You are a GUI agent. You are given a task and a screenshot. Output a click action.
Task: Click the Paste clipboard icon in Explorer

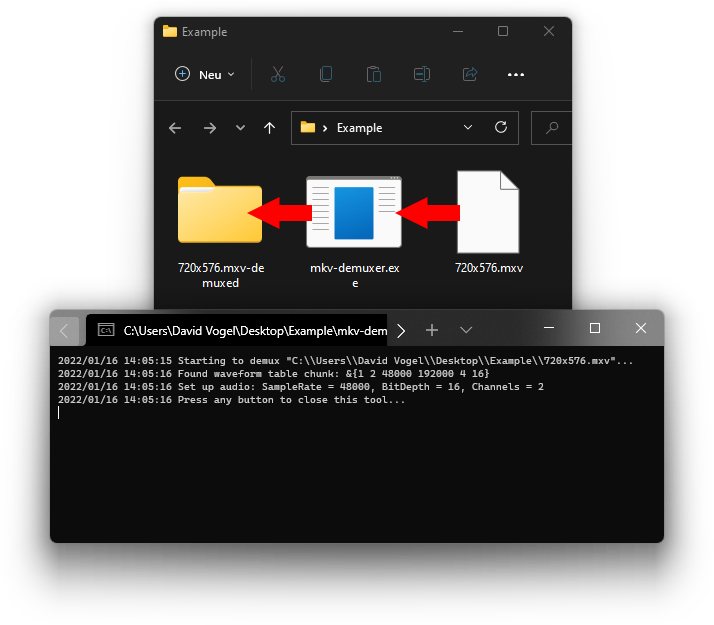click(x=374, y=74)
